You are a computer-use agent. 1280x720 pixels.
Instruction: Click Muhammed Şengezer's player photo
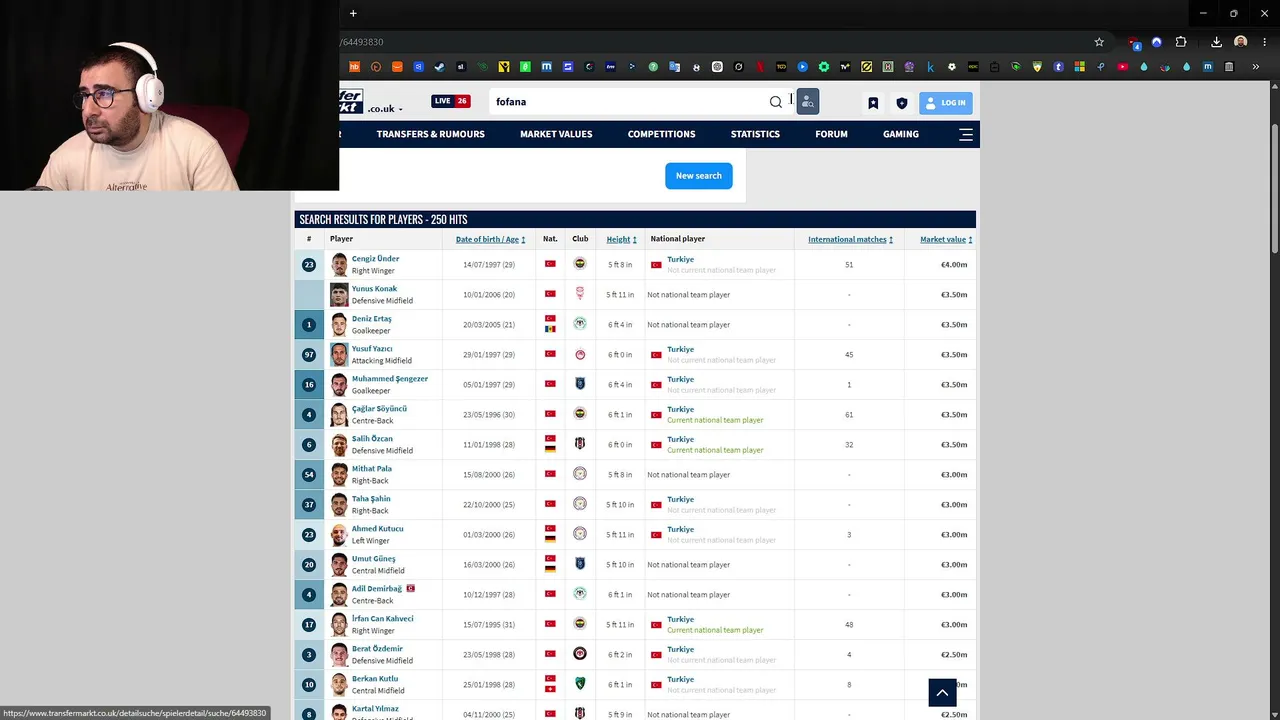pyautogui.click(x=339, y=384)
